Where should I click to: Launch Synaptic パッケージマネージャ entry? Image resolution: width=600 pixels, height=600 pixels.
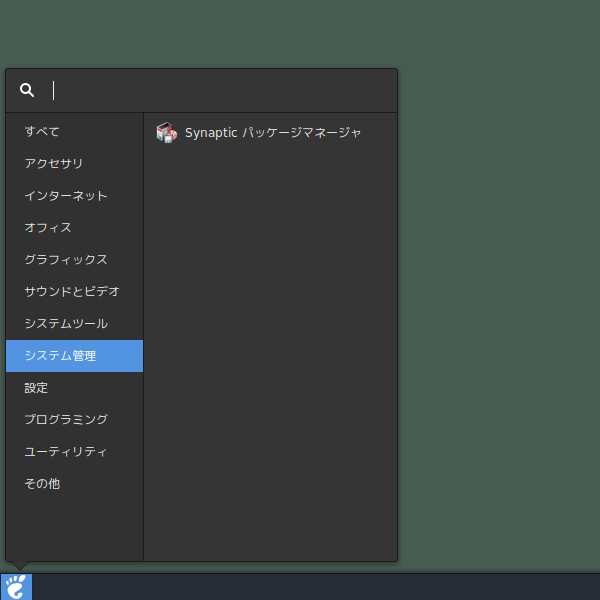[270, 132]
